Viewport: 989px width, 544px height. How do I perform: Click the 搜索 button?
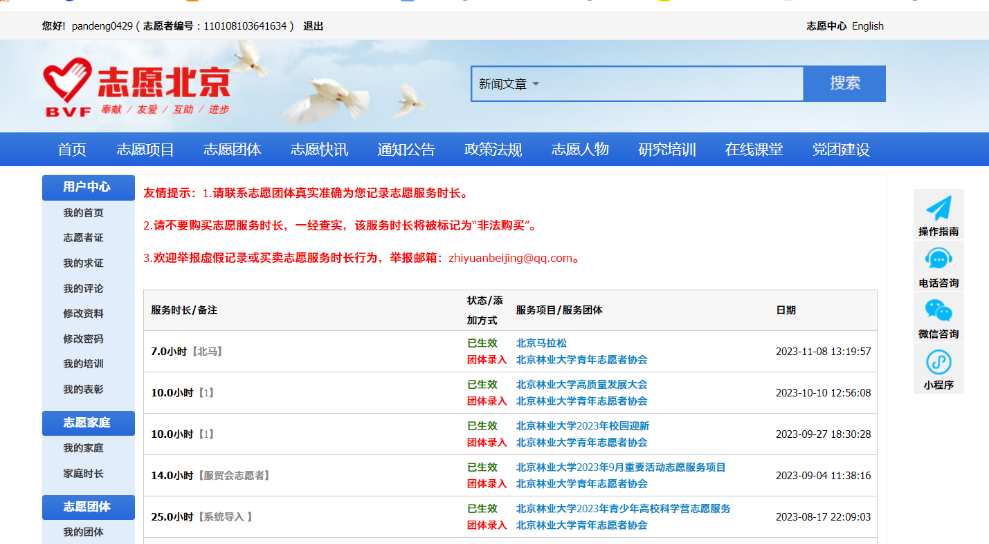tap(845, 83)
